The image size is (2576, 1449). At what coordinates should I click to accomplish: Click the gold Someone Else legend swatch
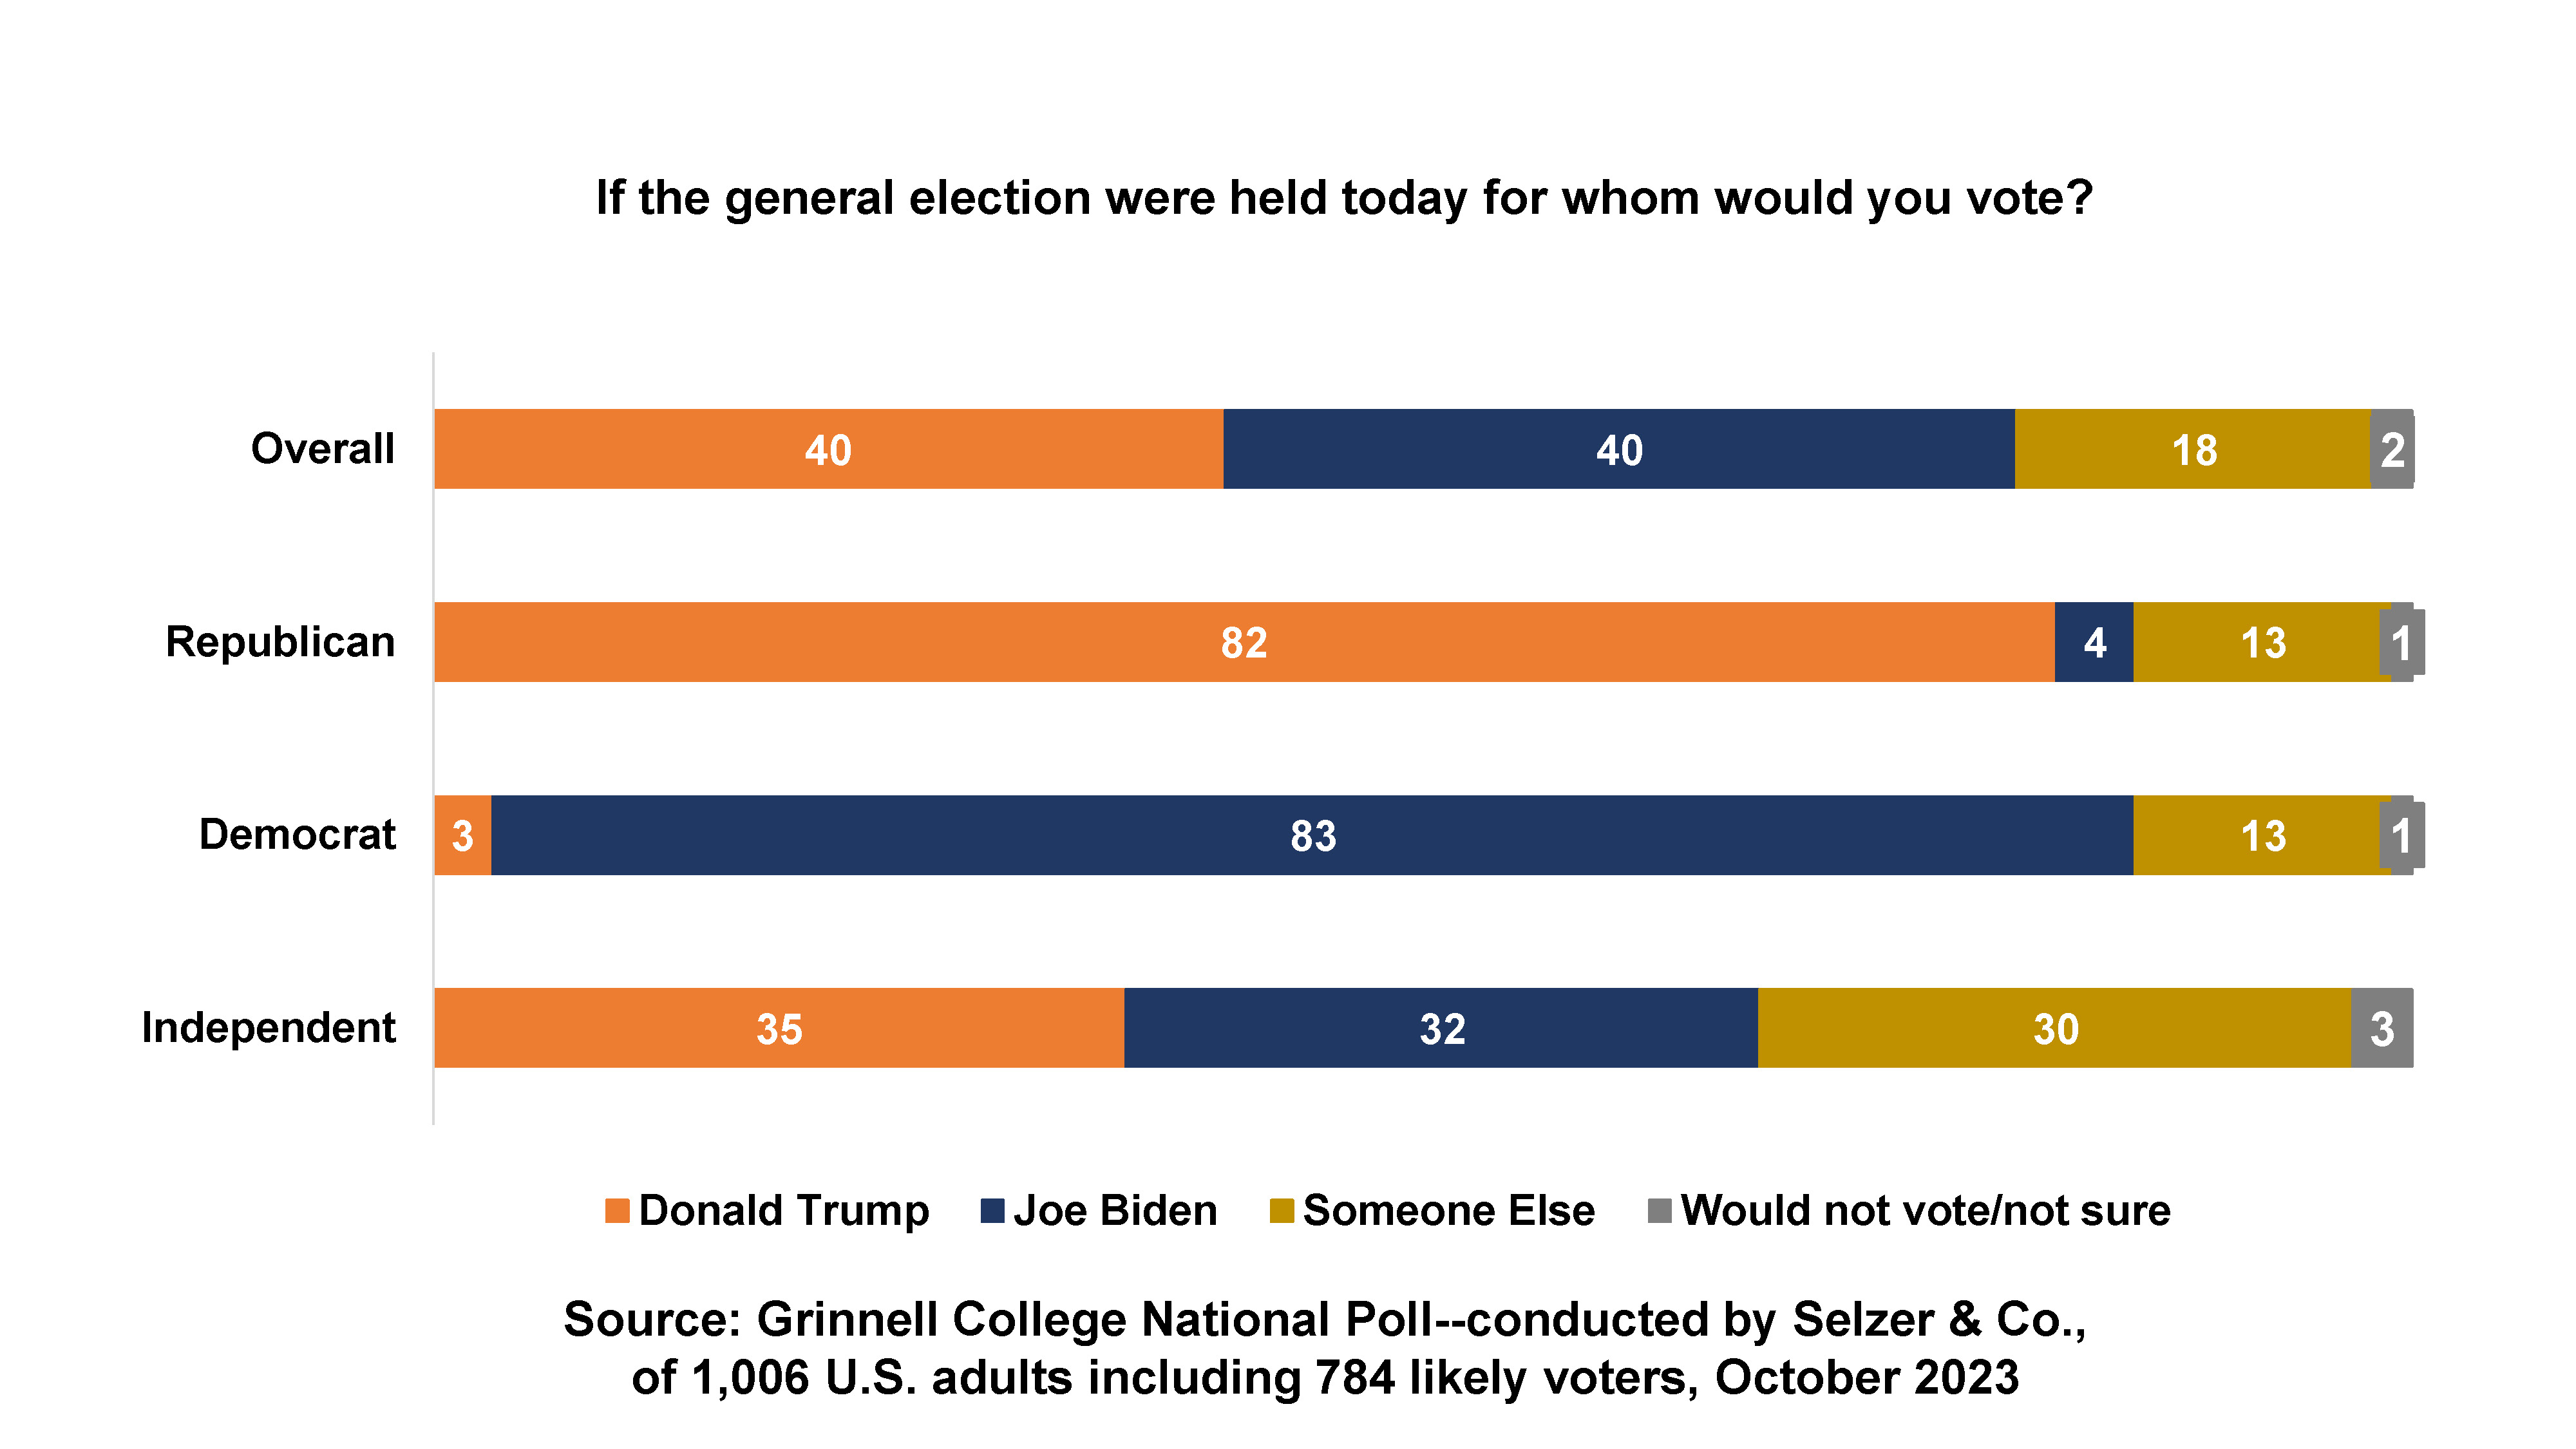[x=1281, y=1211]
